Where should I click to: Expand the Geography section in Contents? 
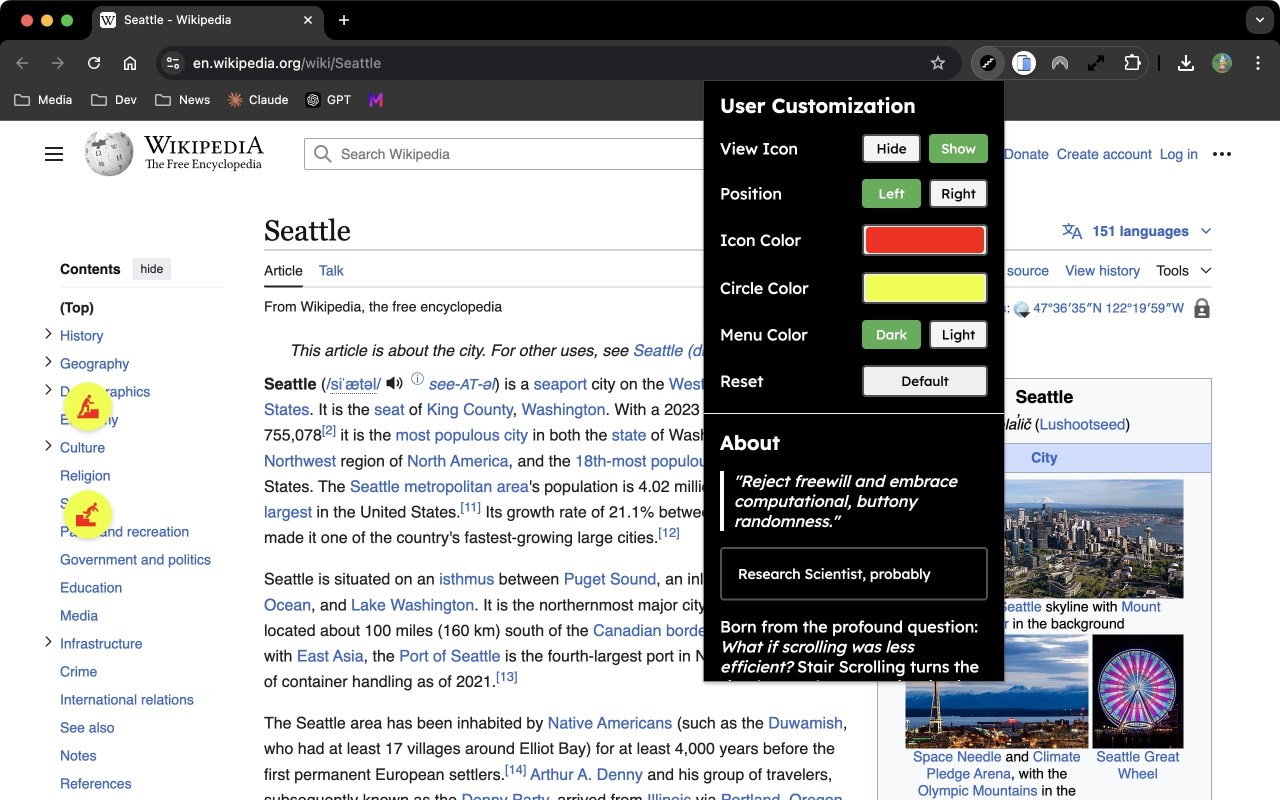click(x=48, y=362)
